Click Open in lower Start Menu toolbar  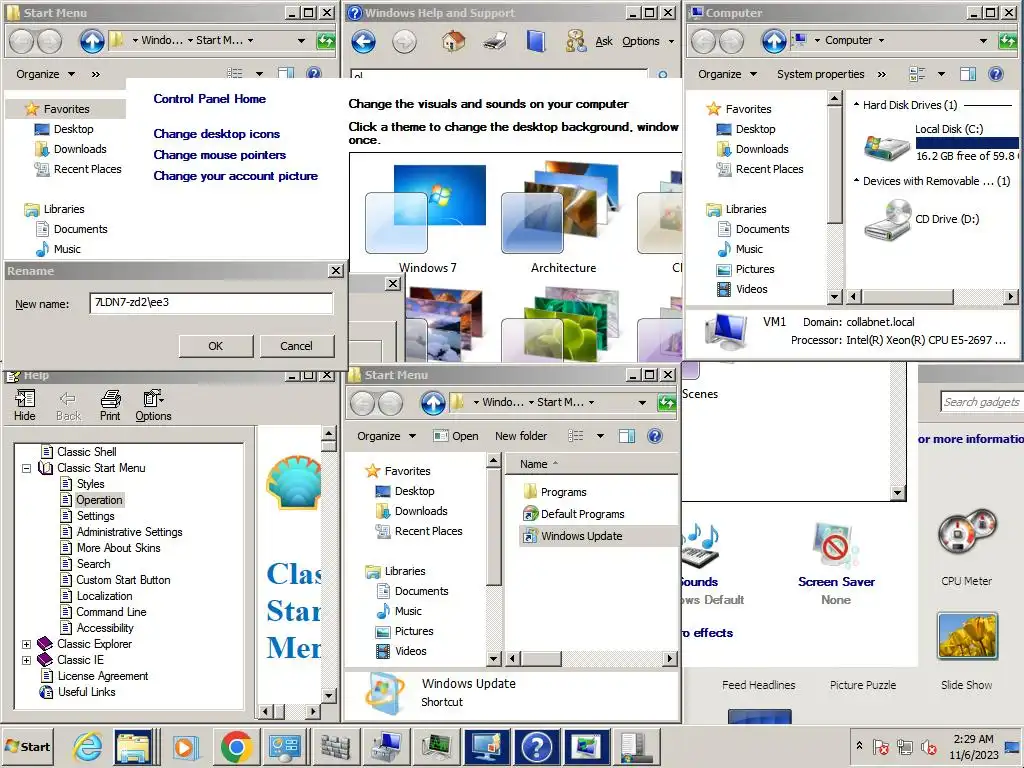pyautogui.click(x=456, y=436)
